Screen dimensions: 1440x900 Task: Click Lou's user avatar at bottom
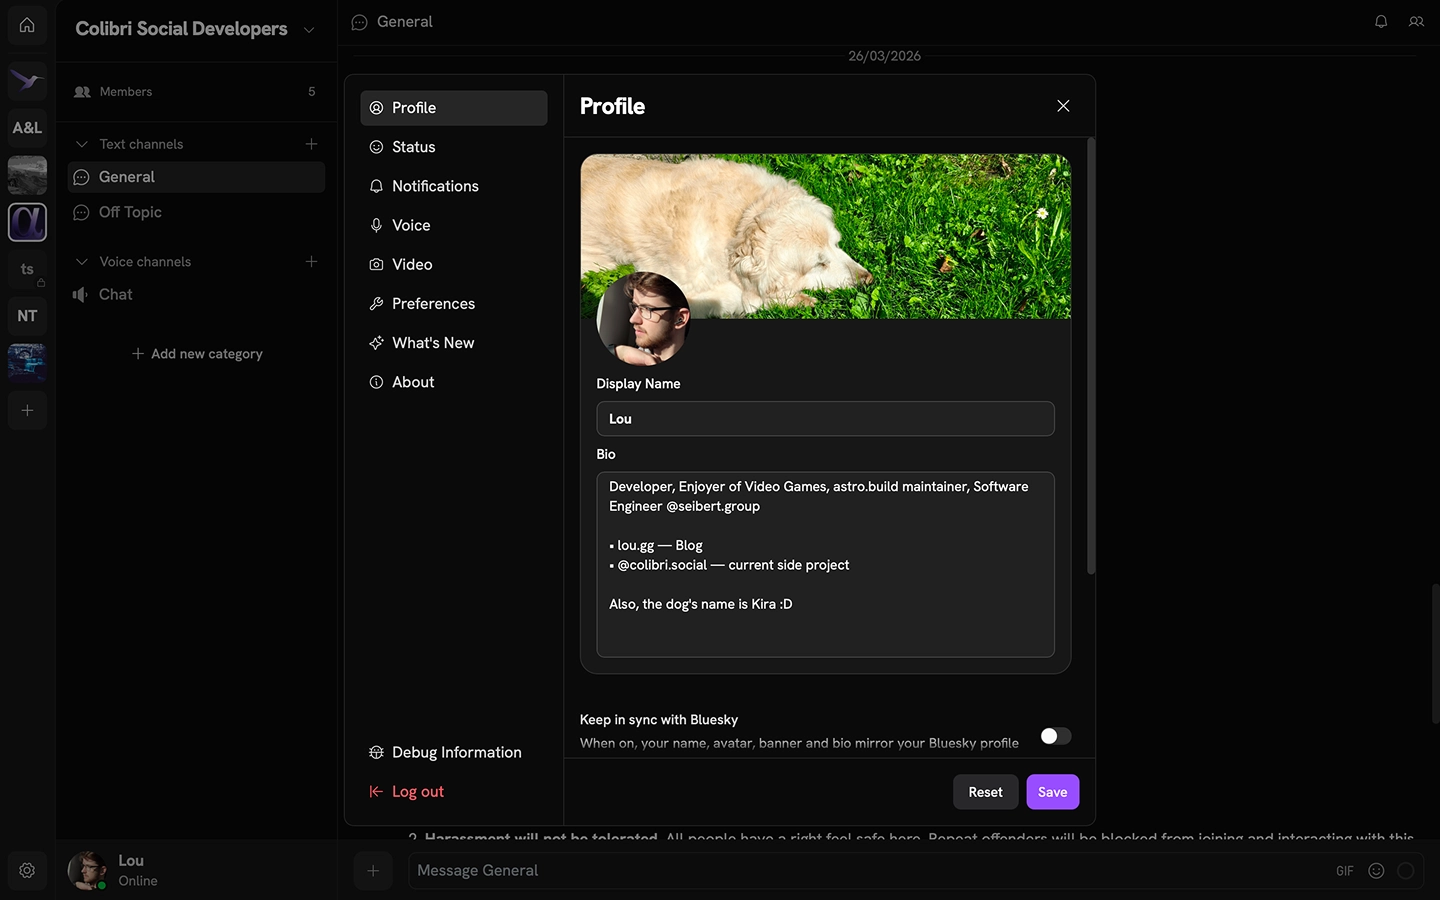pos(87,871)
